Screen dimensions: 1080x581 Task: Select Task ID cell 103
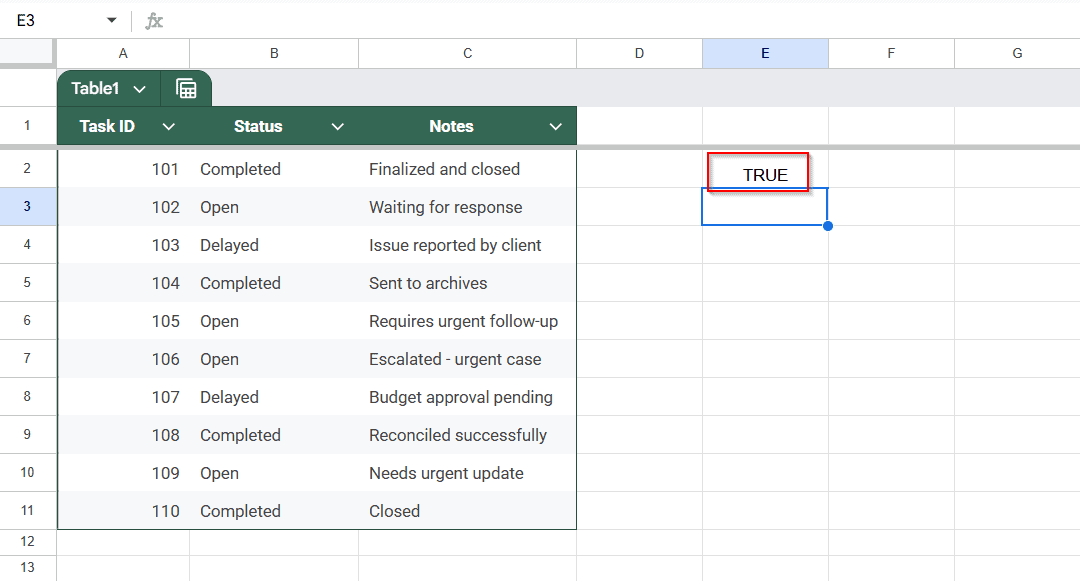123,245
